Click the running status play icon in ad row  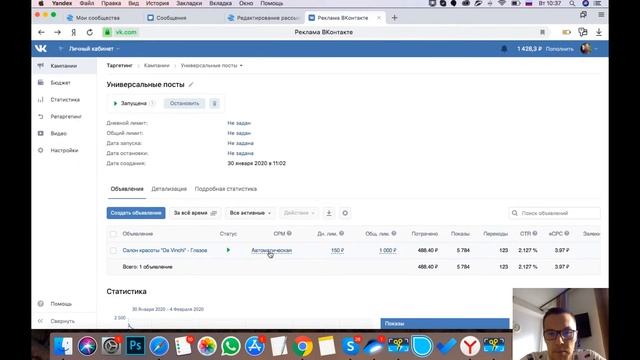pyautogui.click(x=228, y=250)
